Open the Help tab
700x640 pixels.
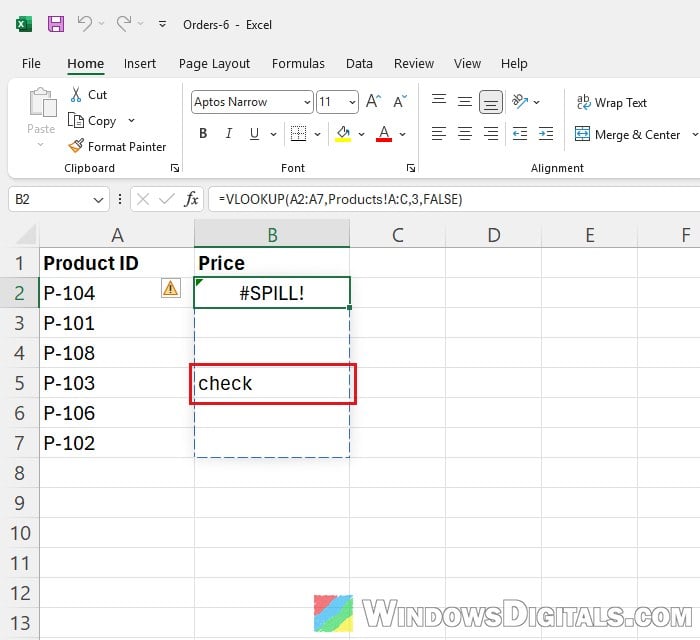pyautogui.click(x=514, y=63)
